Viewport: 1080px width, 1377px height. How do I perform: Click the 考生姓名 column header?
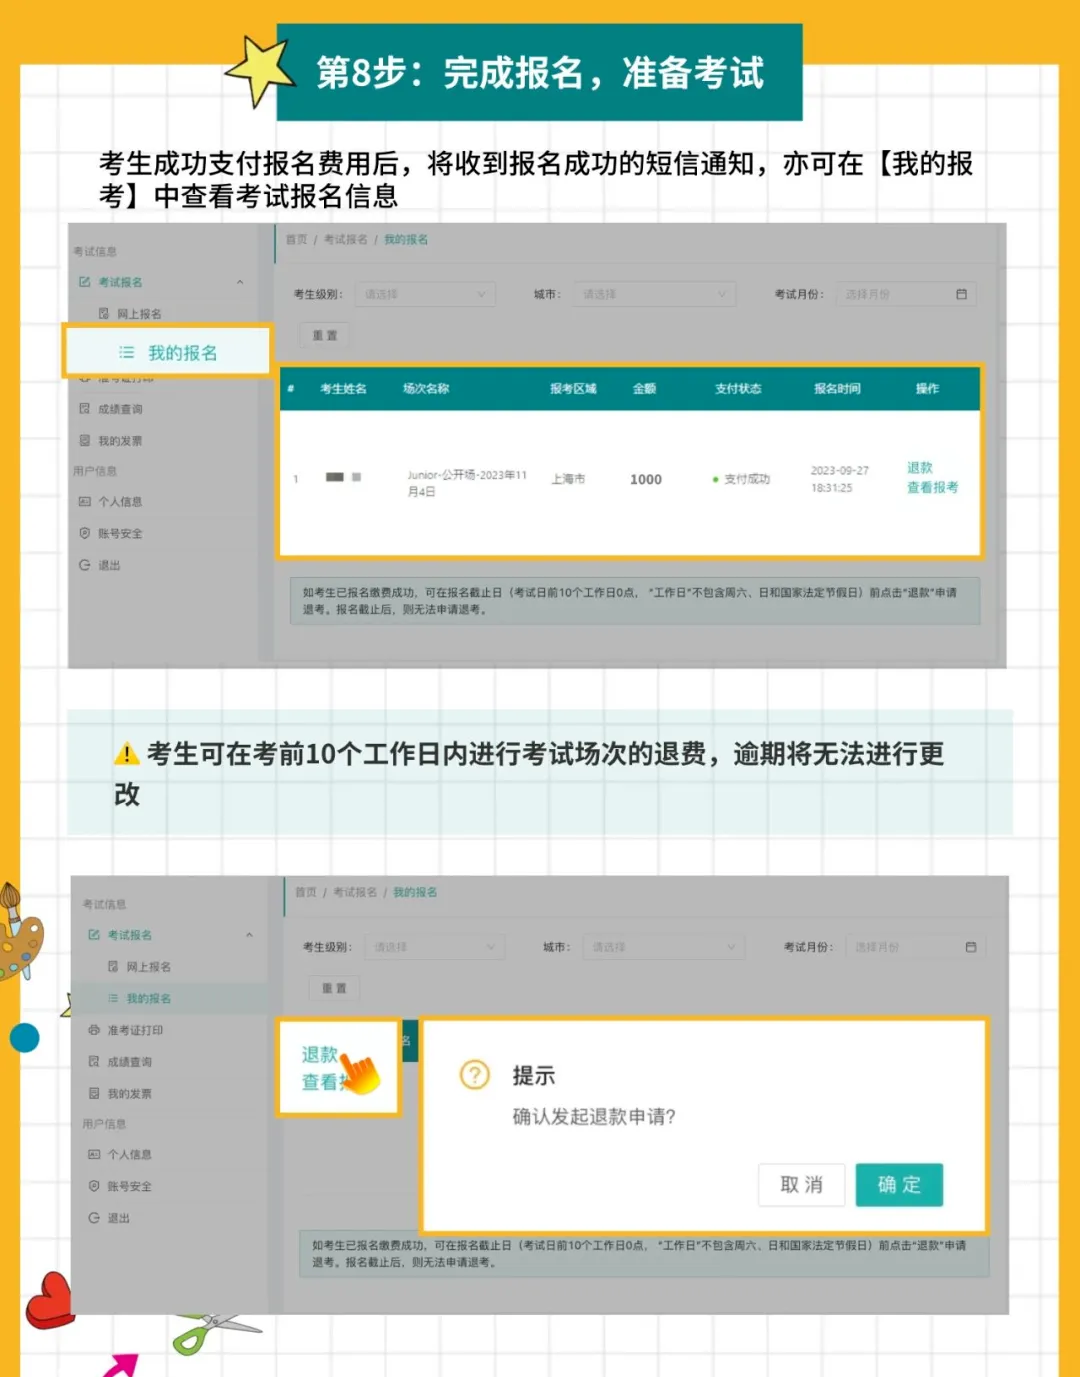343,389
